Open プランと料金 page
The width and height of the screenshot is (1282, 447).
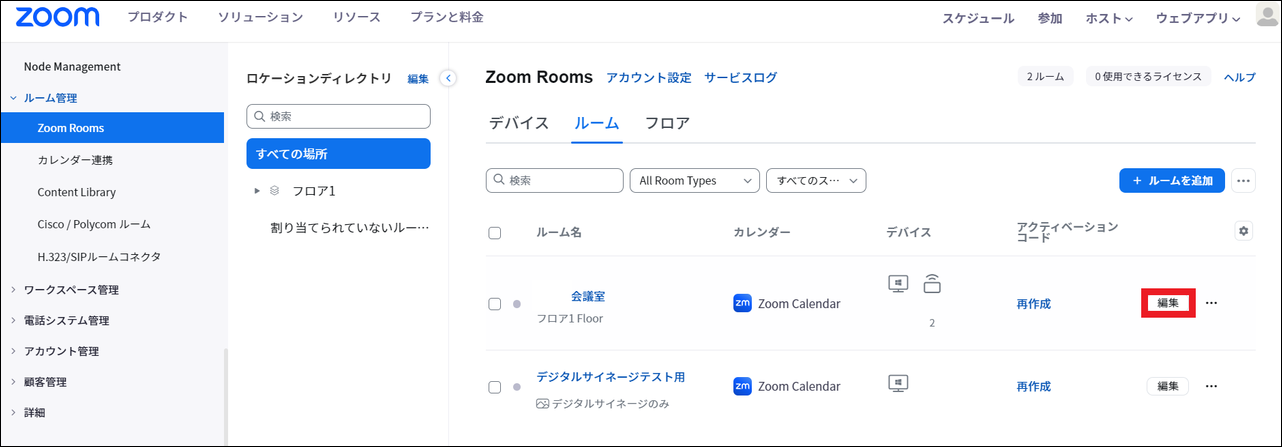click(447, 18)
